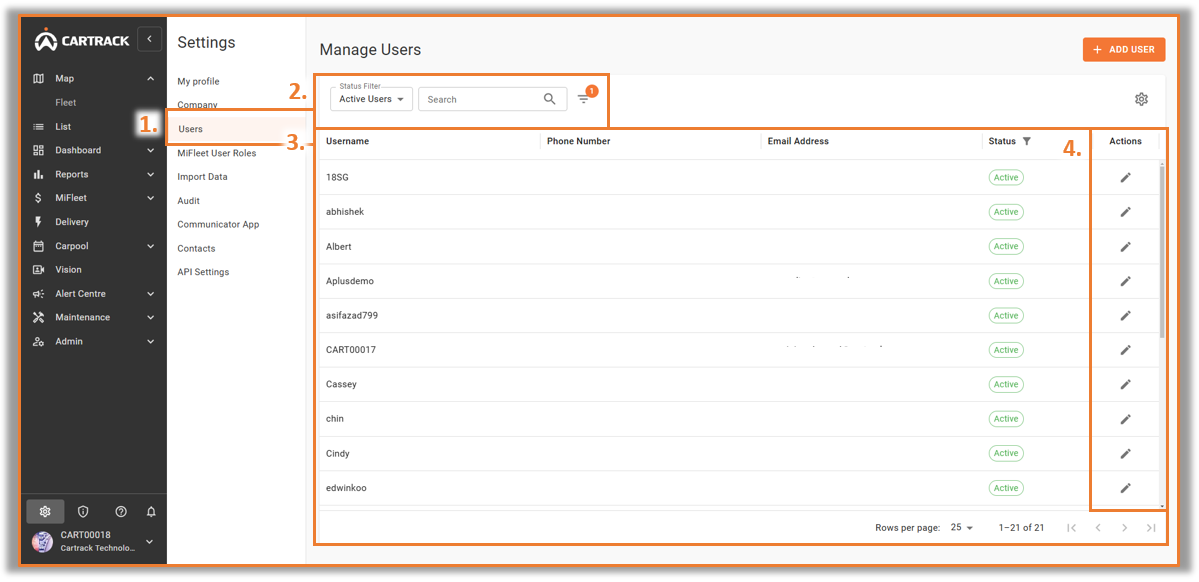Sort by Email Address column header

(x=798, y=141)
